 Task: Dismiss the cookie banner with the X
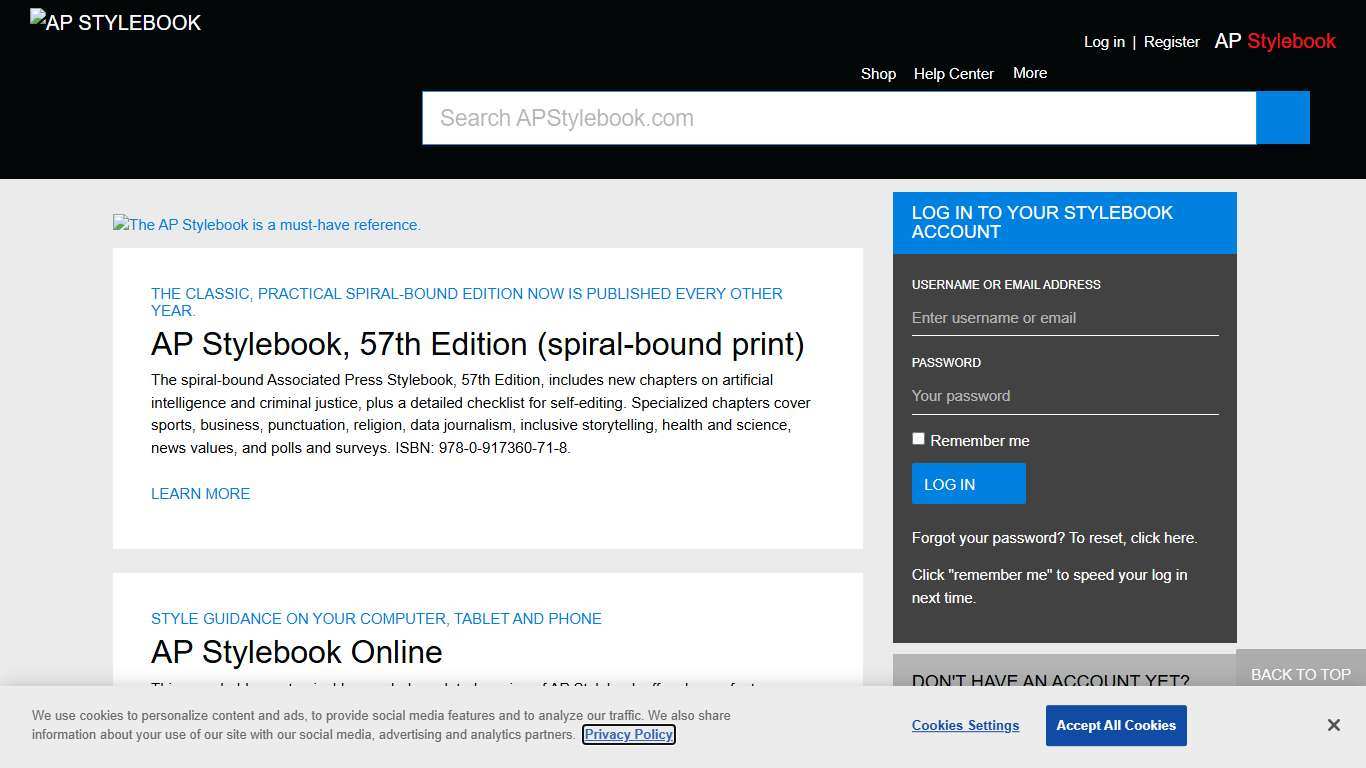[x=1333, y=725]
